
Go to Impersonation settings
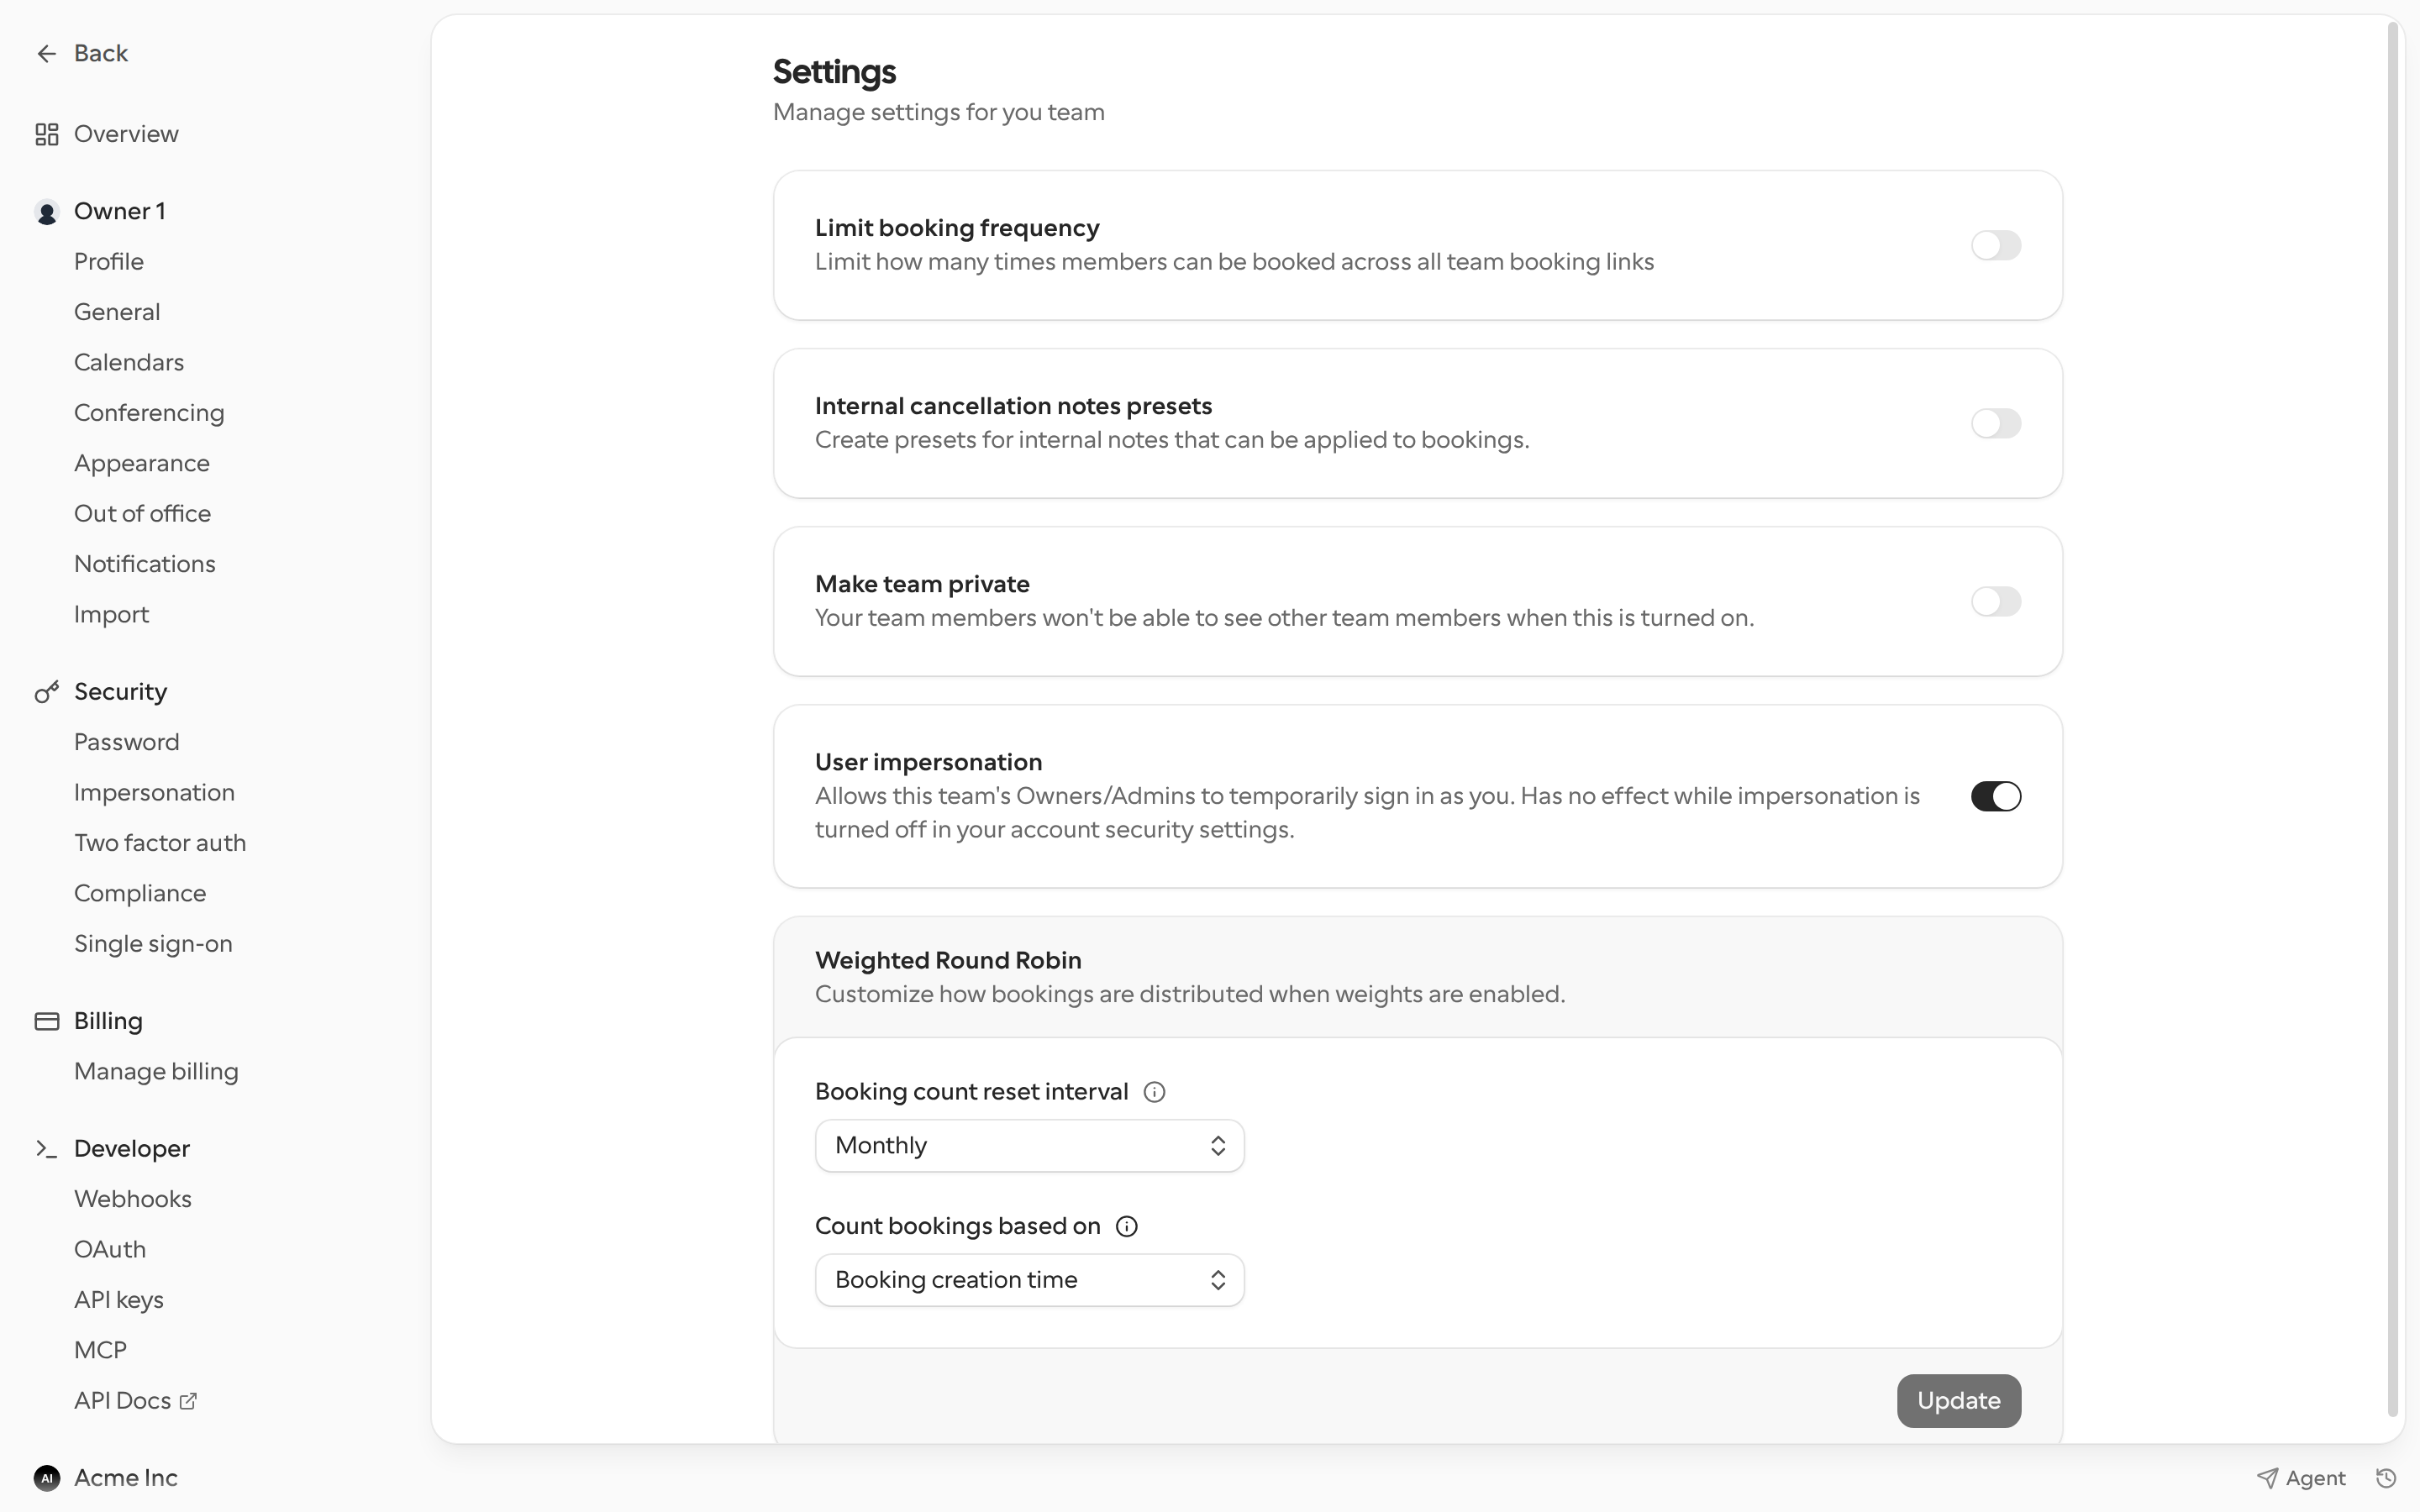pos(154,793)
